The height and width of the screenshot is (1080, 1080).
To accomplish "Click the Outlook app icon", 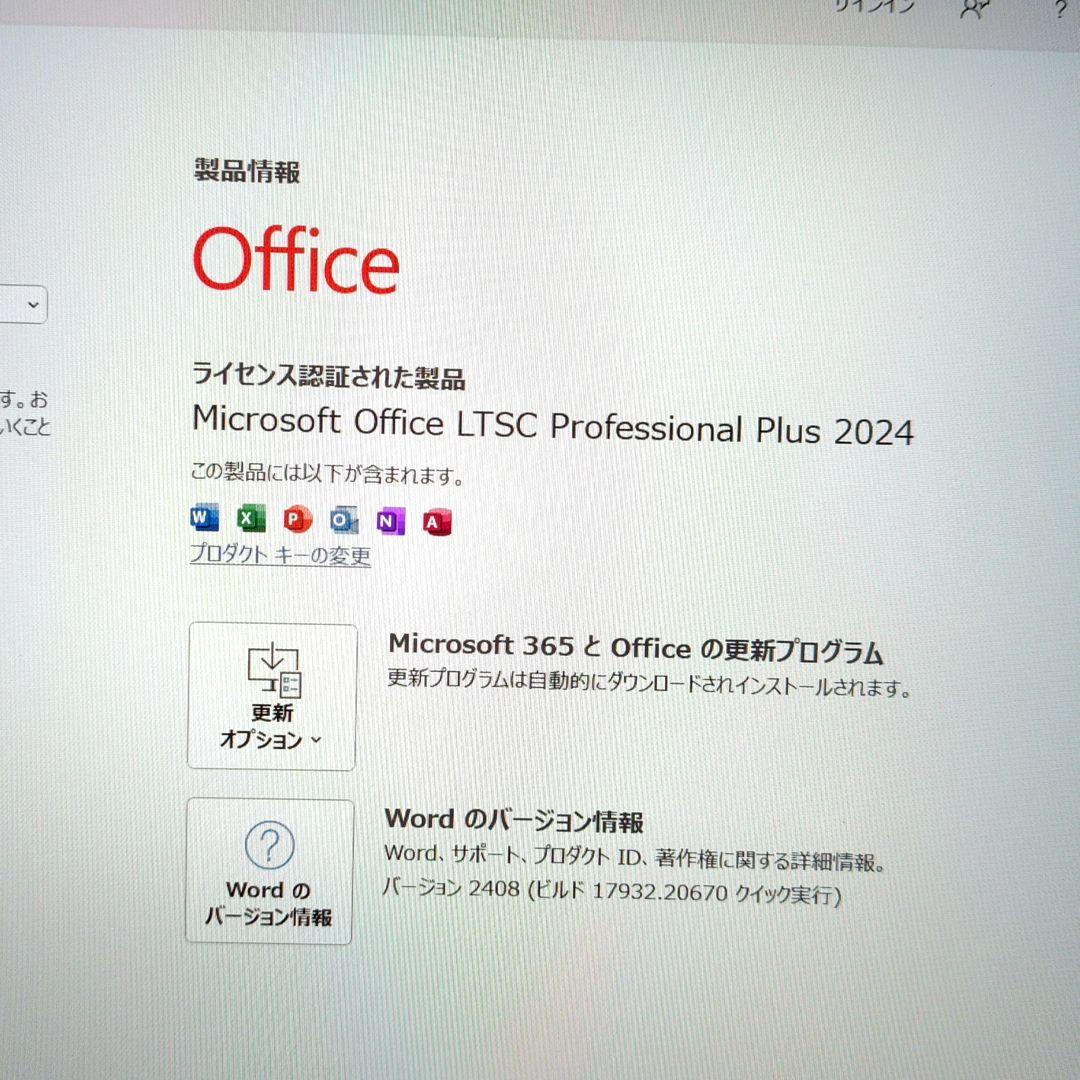I will (x=344, y=520).
